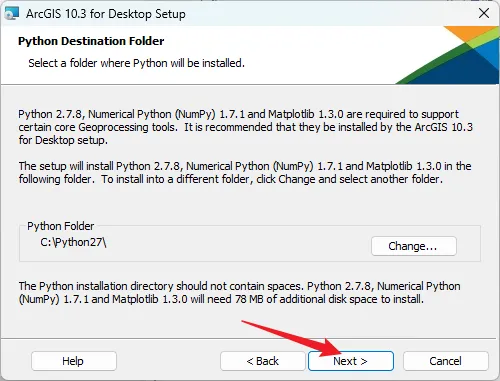Open Help for the installer
Viewport: 500px width, 381px height.
pyautogui.click(x=74, y=361)
